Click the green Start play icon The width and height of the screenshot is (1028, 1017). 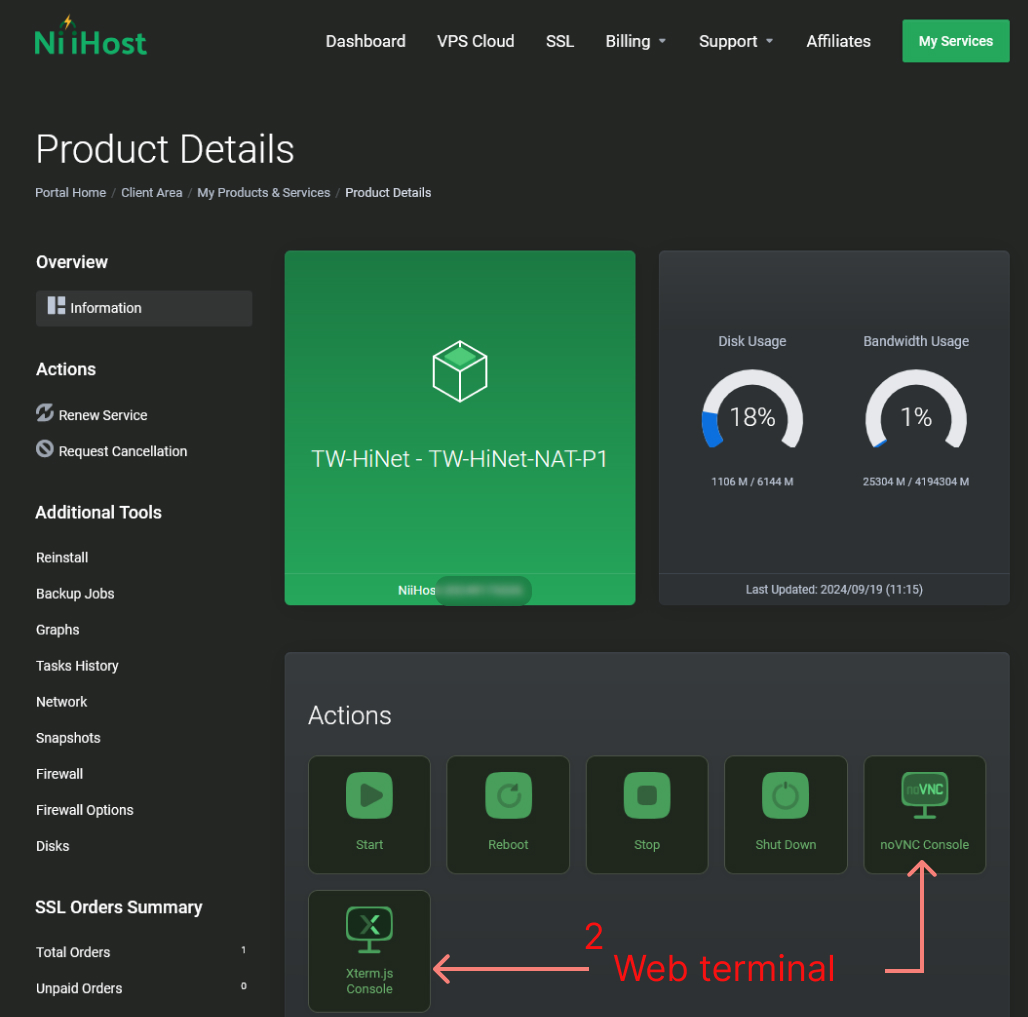click(x=369, y=795)
